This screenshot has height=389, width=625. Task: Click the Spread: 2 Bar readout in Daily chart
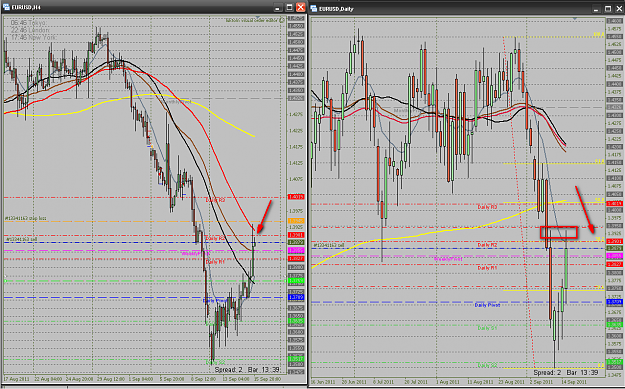pos(566,373)
